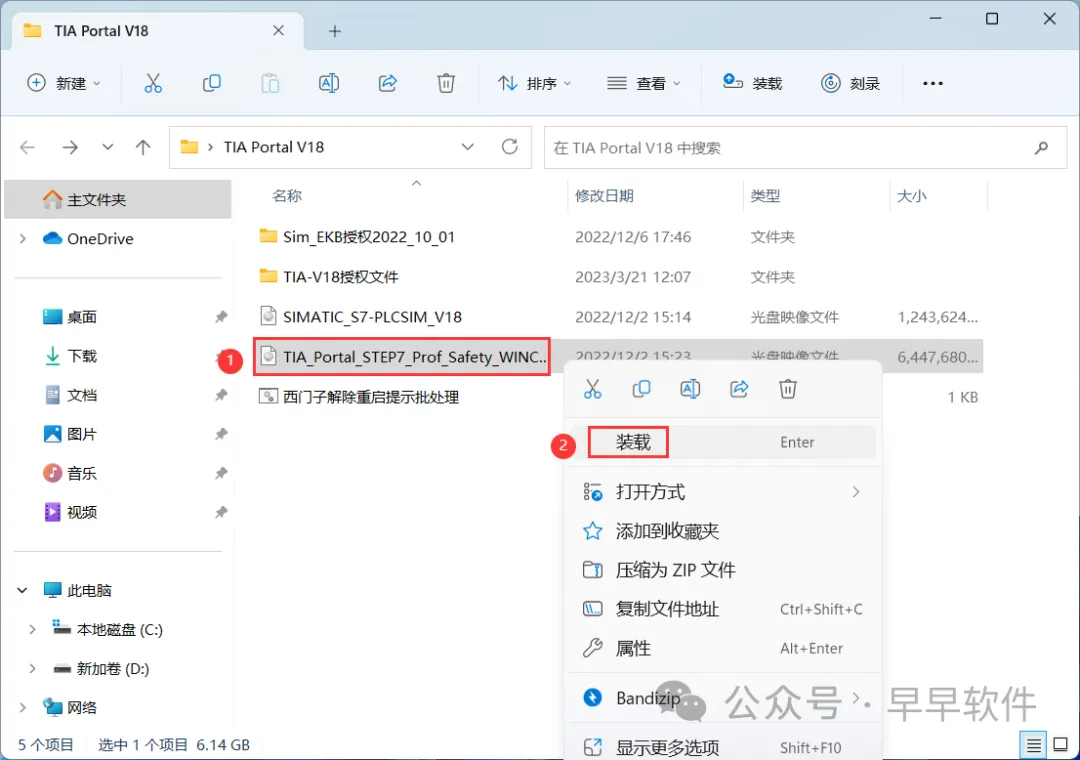
Task: Click the Rename icon in the top toolbar
Action: [x=329, y=83]
